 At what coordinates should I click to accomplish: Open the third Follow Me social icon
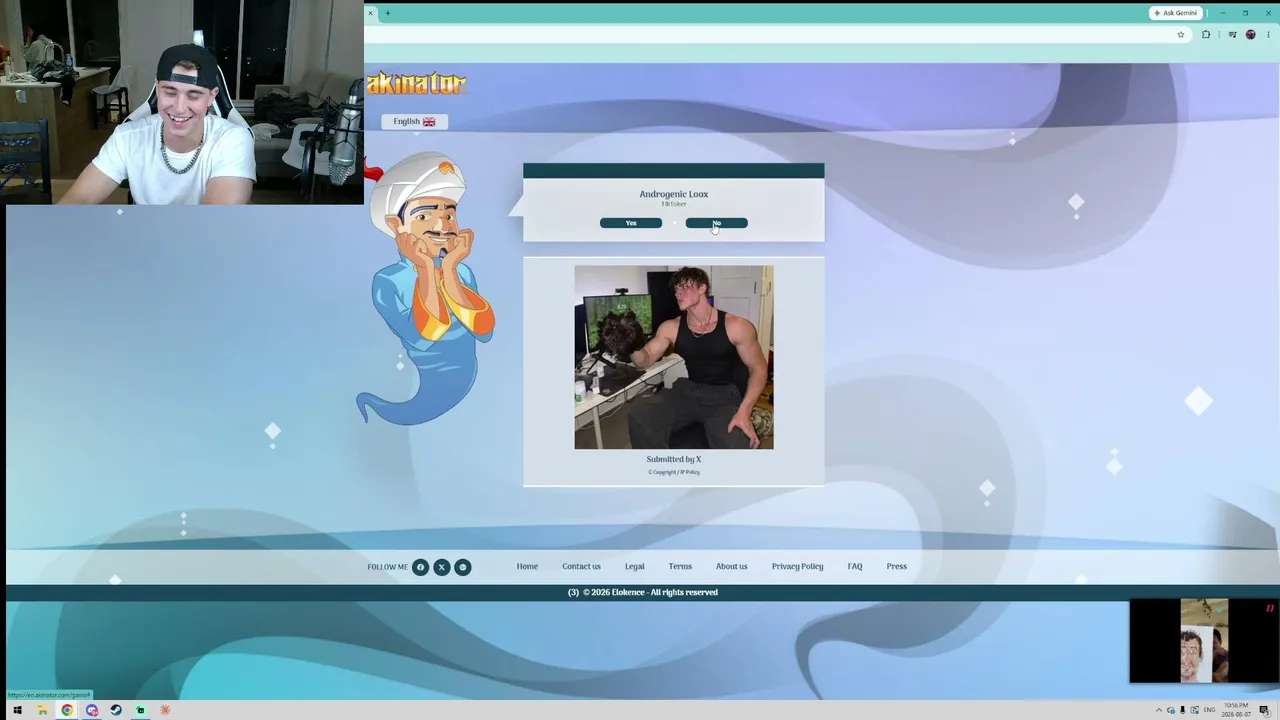pyautogui.click(x=462, y=567)
